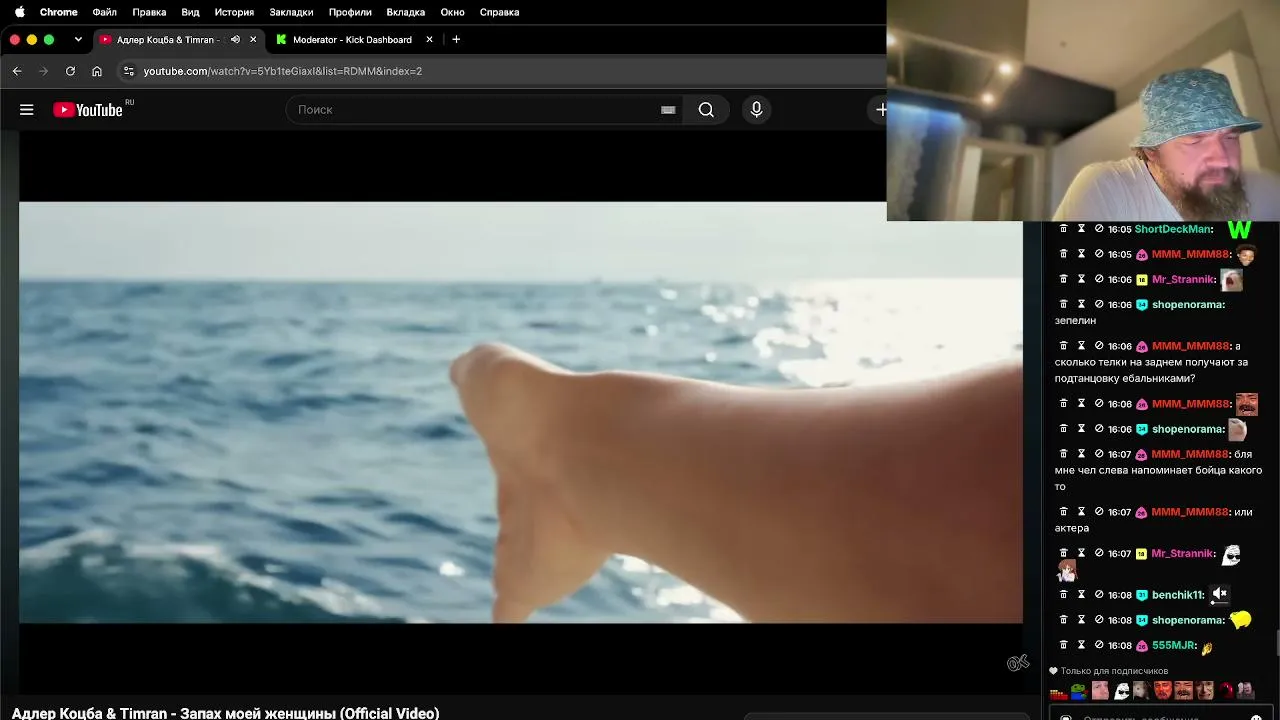Reload the YouTube page
Image resolution: width=1280 pixels, height=720 pixels.
70,71
